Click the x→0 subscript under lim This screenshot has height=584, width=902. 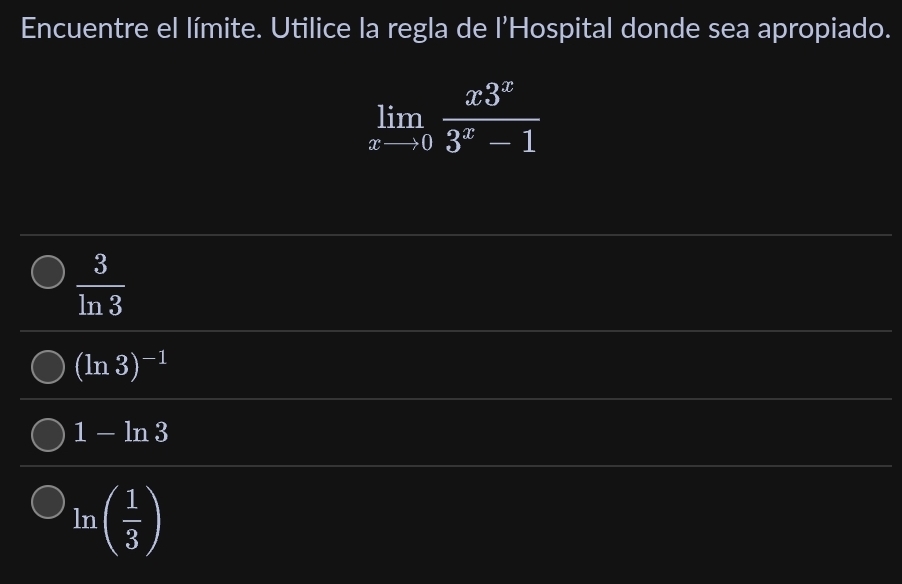point(400,144)
